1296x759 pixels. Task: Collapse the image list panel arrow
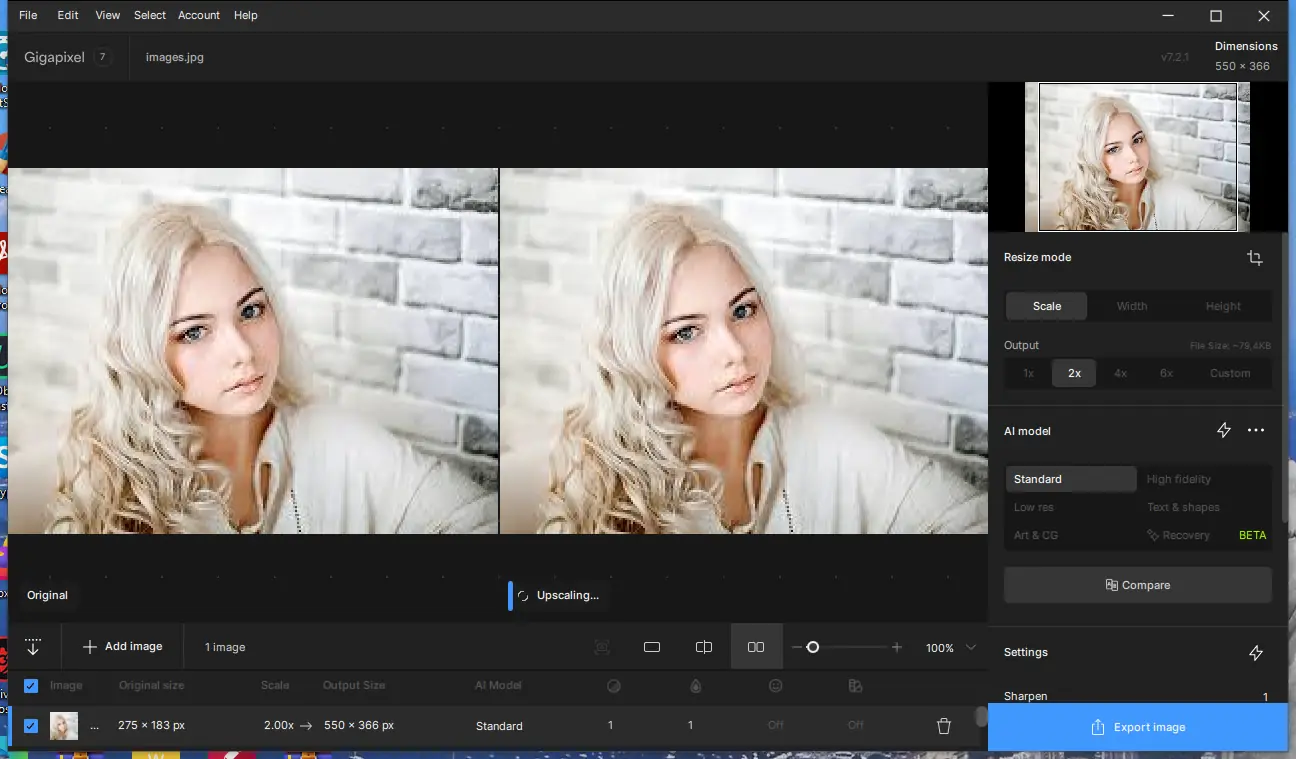click(x=33, y=647)
